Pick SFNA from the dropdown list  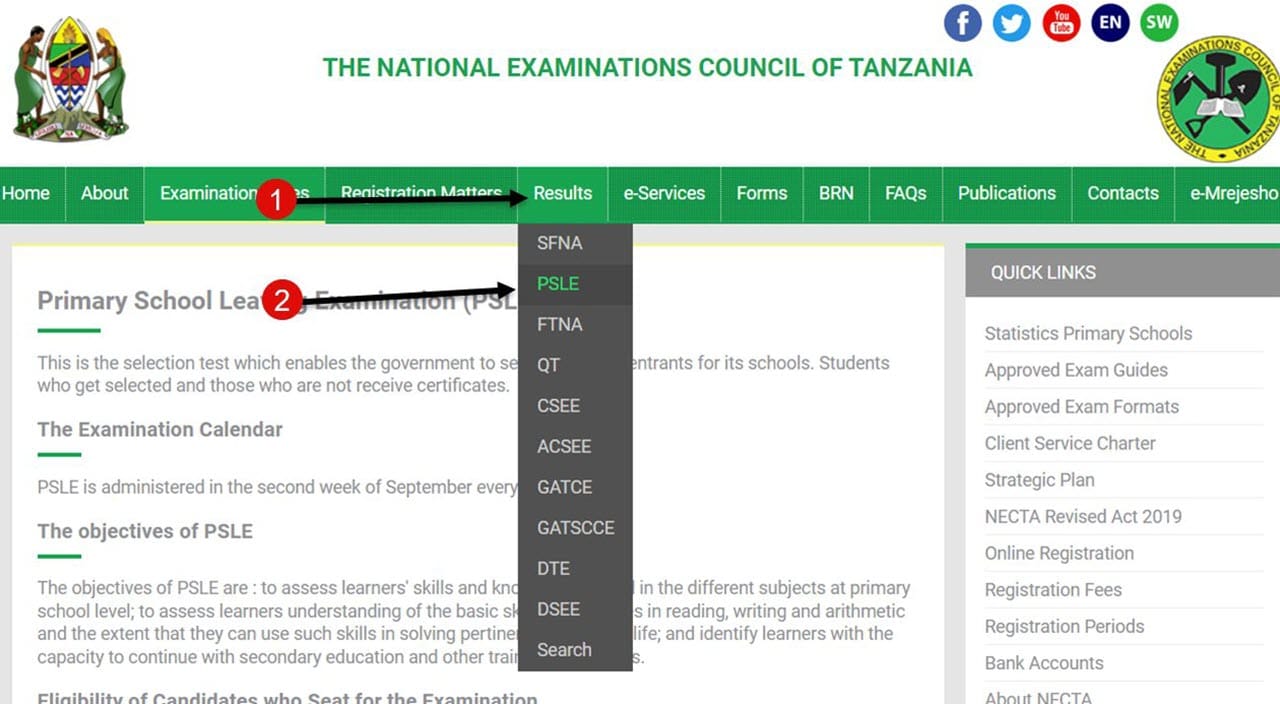559,243
